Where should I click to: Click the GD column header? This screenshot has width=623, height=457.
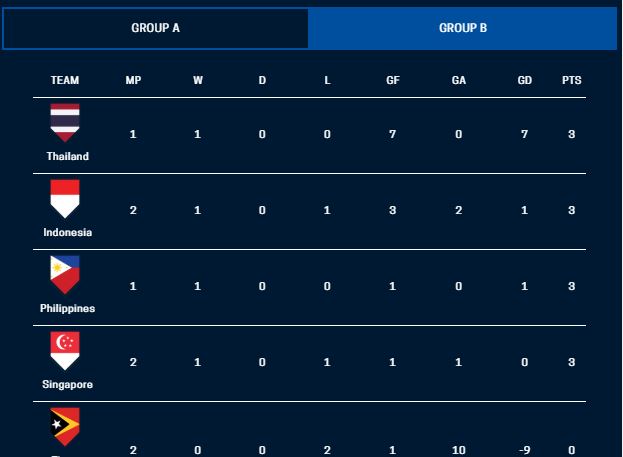(x=524, y=80)
